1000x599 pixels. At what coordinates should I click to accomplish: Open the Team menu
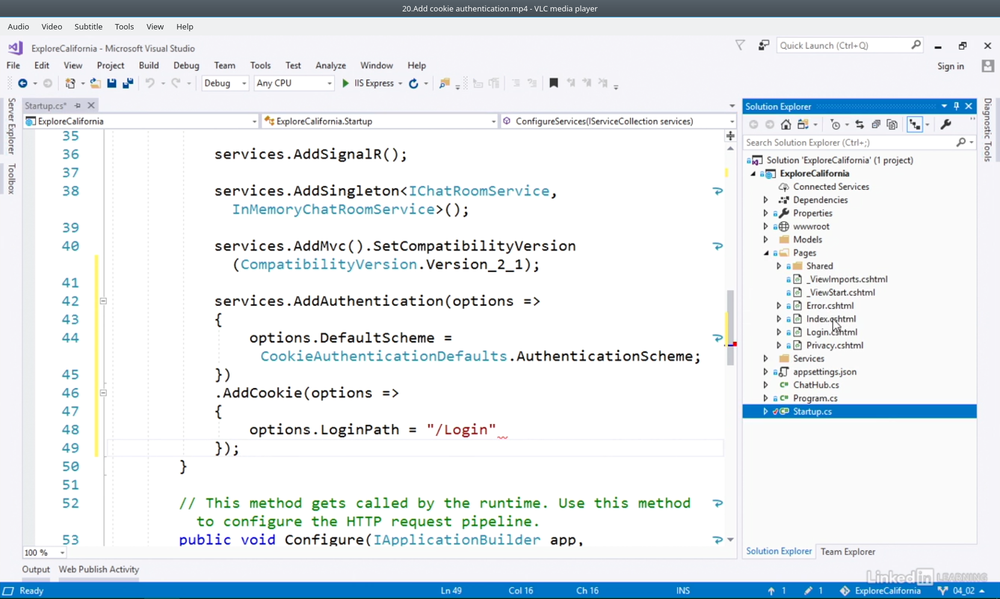pos(224,66)
